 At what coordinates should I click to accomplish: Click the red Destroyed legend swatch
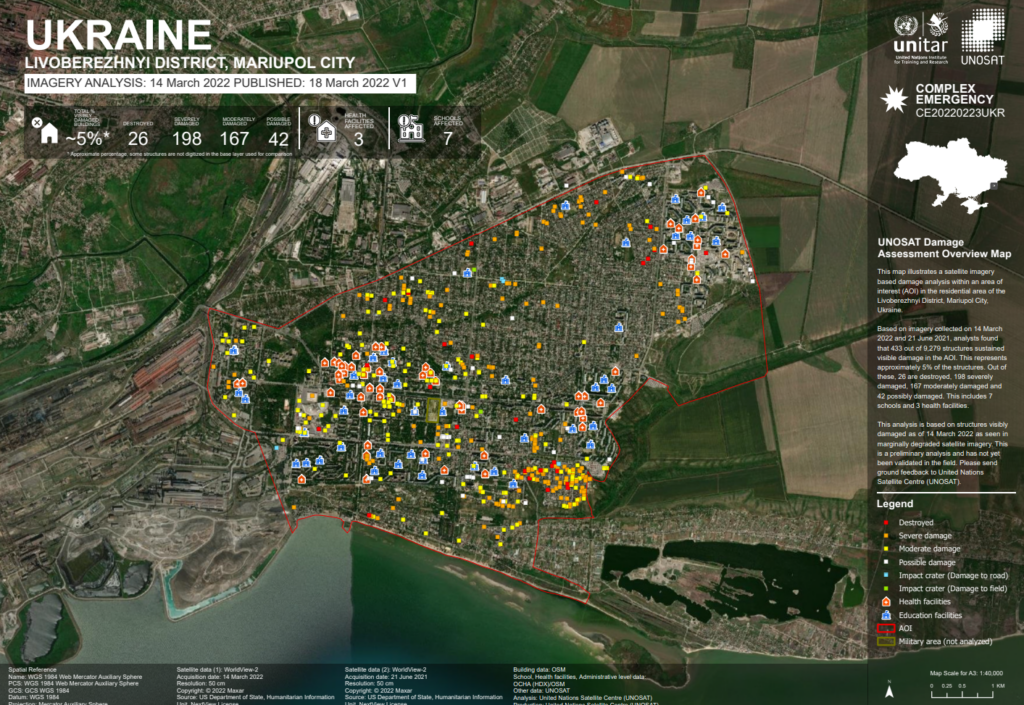click(x=884, y=523)
